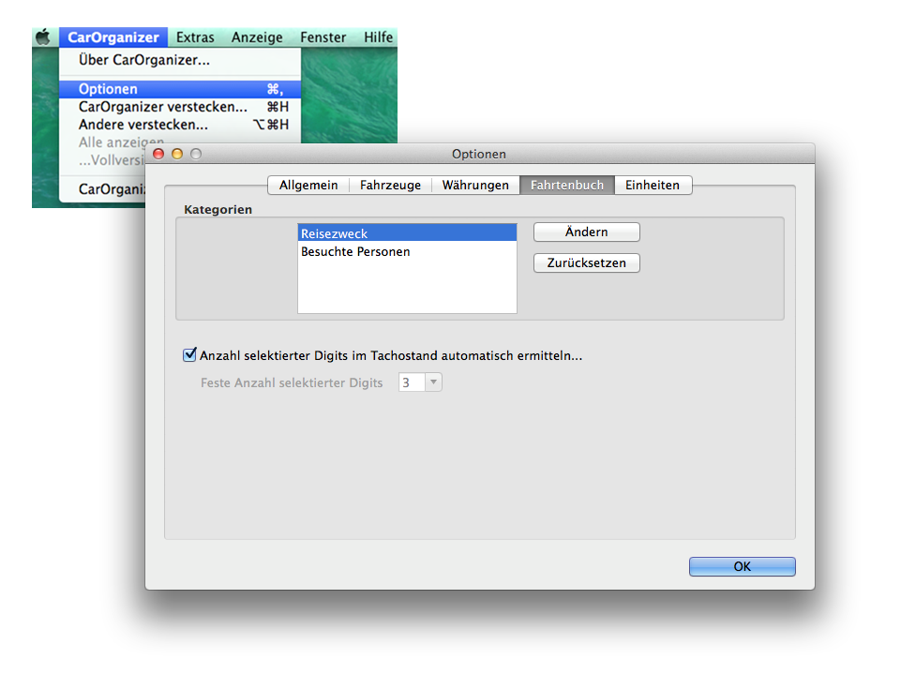
Task: Select Besuchte Personen category
Action: coord(355,252)
